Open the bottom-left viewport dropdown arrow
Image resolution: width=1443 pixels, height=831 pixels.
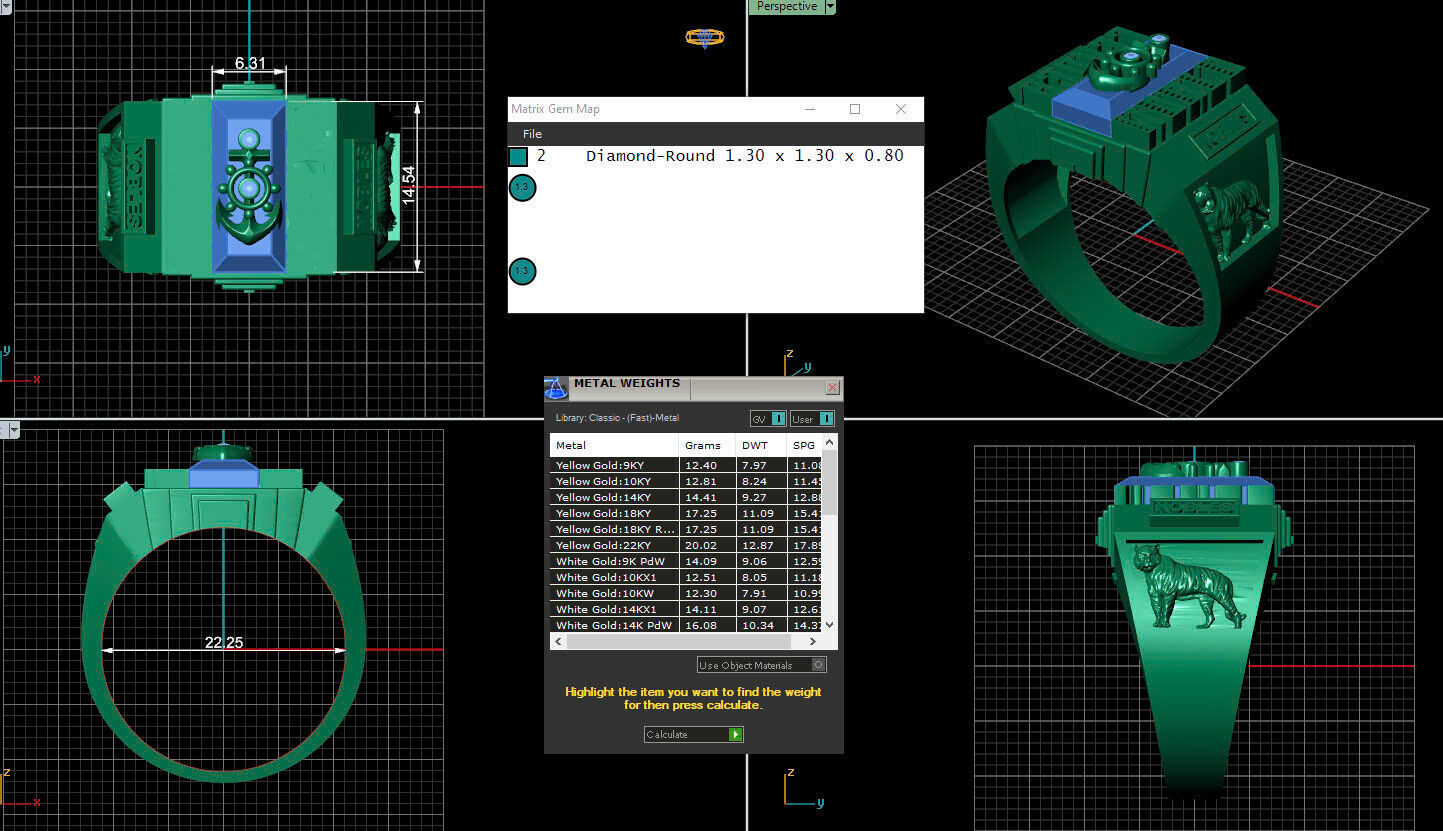click(14, 430)
